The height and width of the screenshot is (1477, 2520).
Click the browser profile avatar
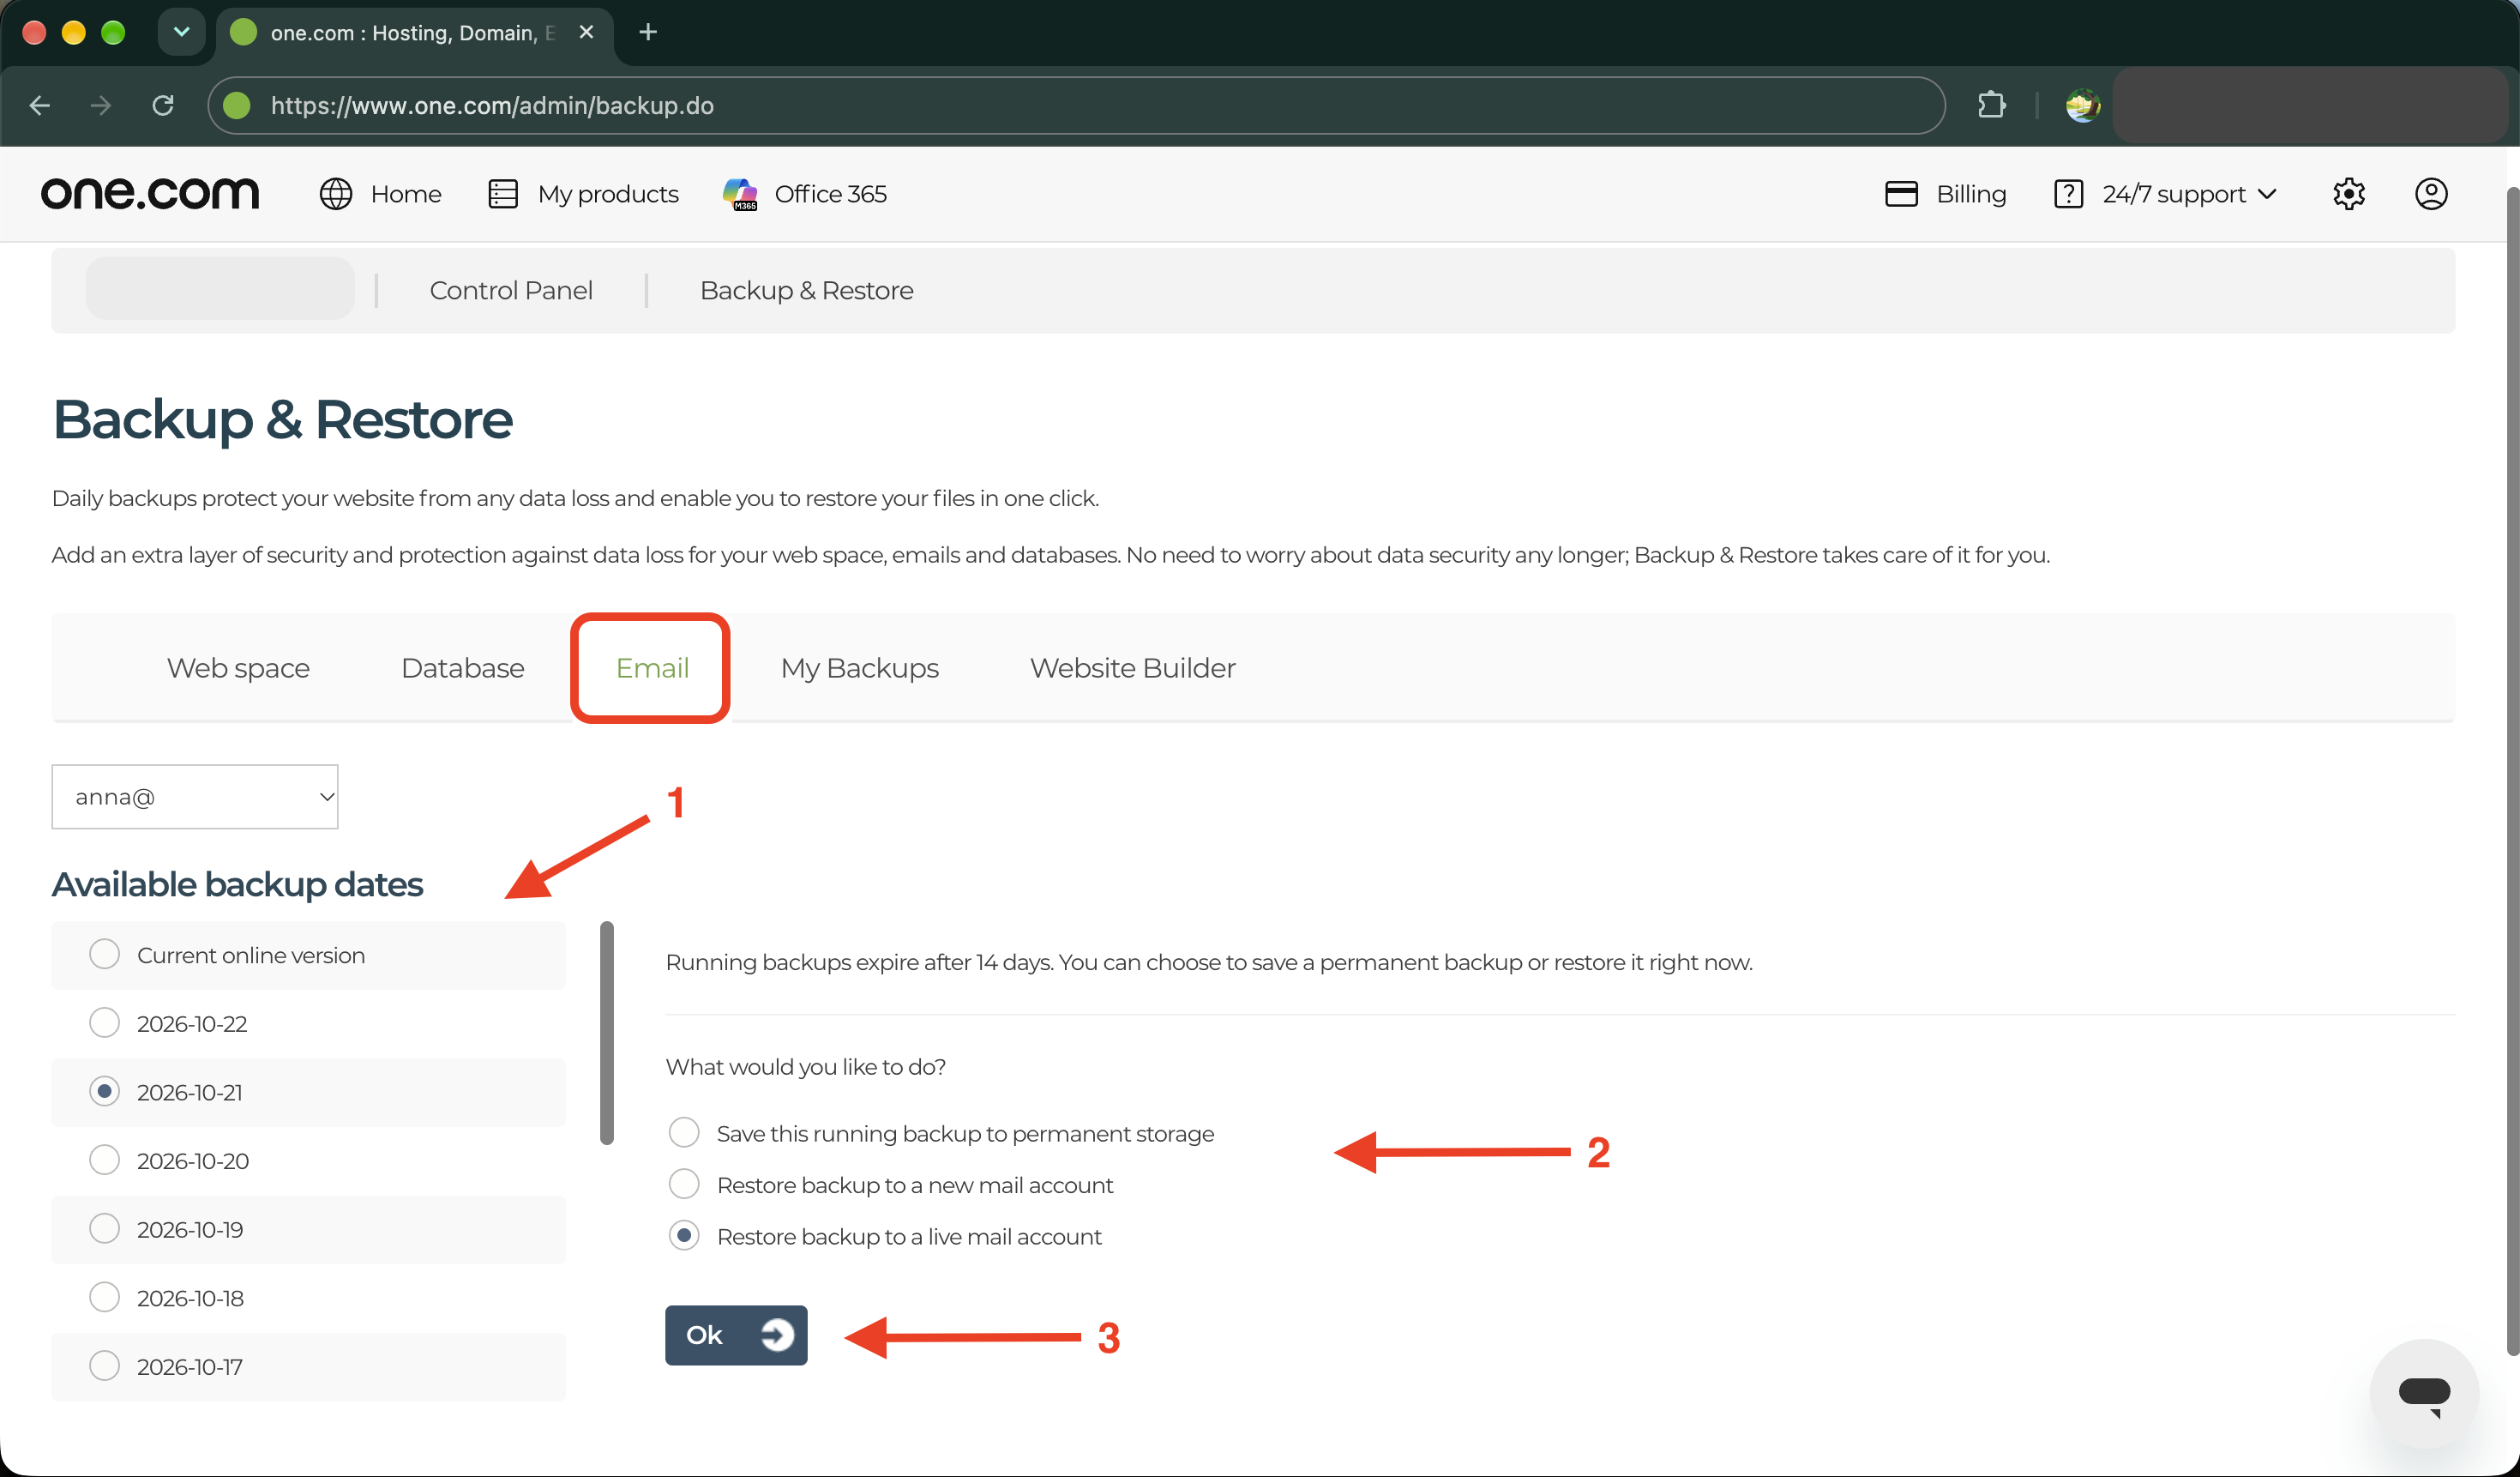2082,105
